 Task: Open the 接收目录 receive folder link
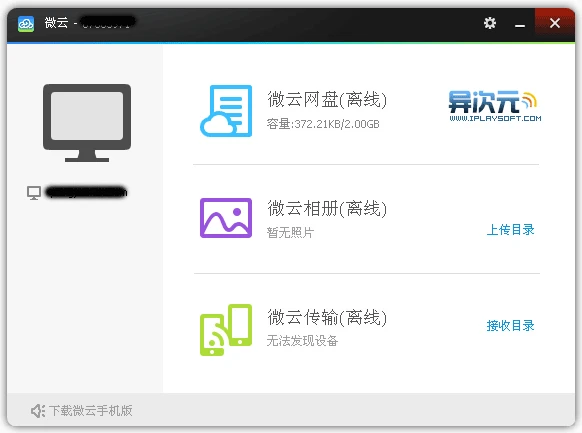pos(510,325)
